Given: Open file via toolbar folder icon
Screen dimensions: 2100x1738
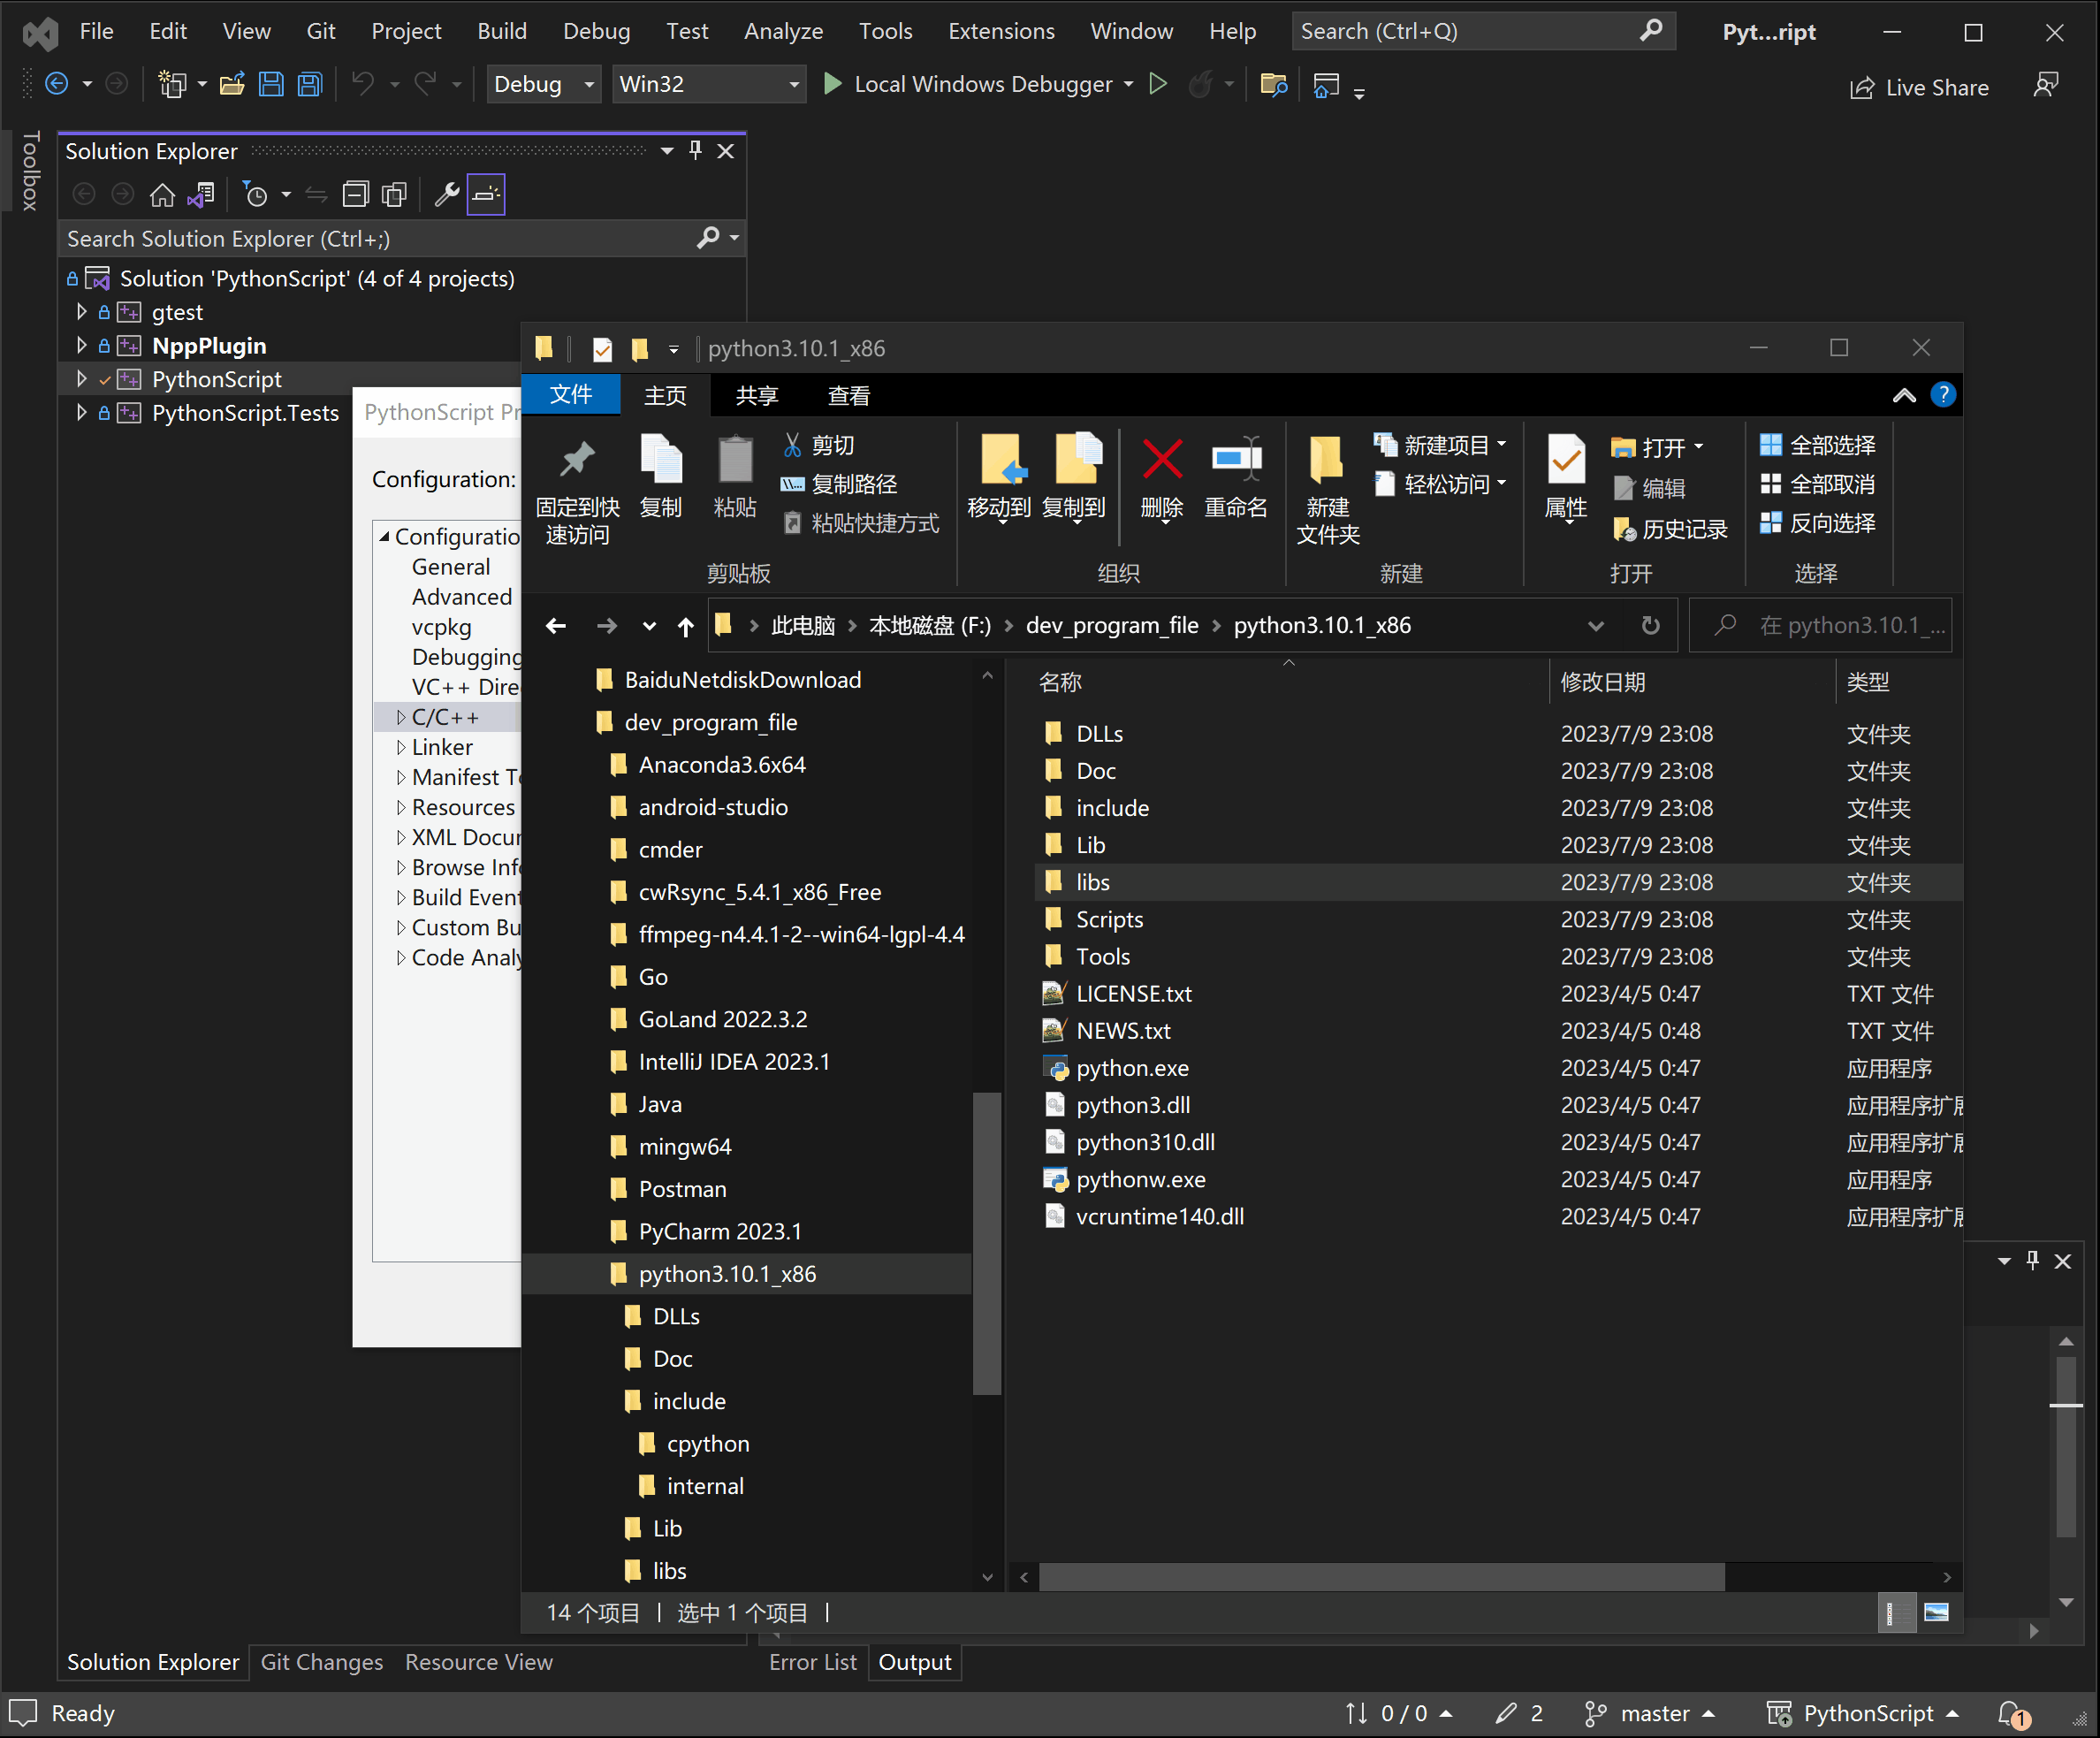Looking at the screenshot, I should pos(232,84).
